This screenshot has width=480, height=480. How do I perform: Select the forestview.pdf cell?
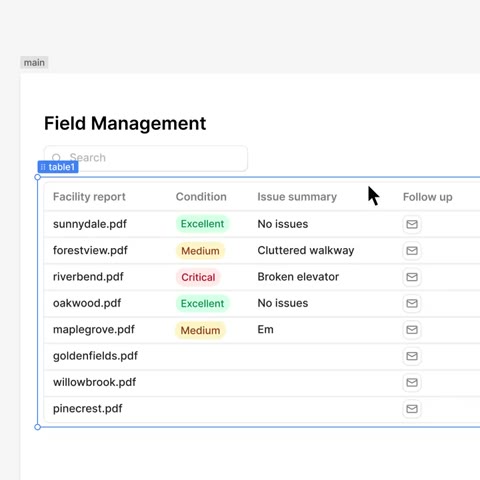[90, 250]
